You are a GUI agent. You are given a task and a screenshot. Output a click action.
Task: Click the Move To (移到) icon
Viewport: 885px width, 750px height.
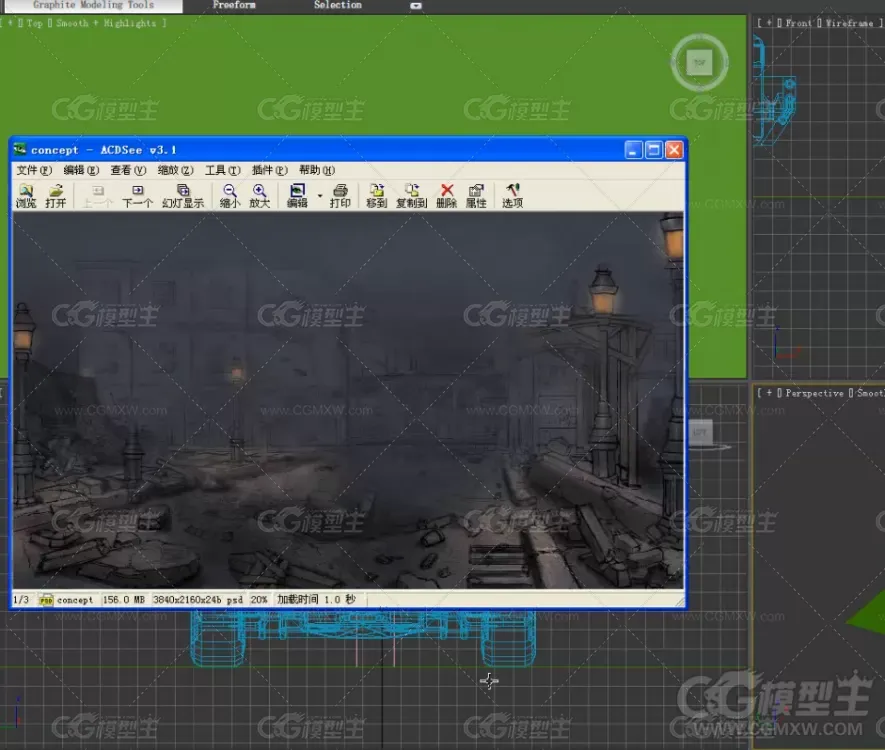pos(376,196)
